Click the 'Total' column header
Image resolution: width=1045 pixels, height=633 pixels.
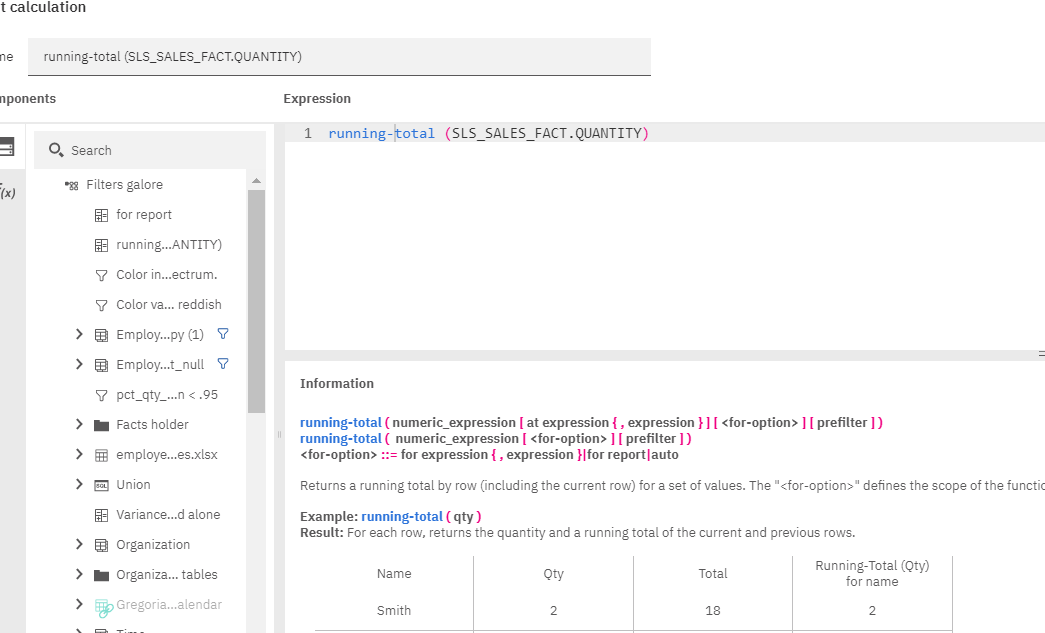pyautogui.click(x=712, y=574)
